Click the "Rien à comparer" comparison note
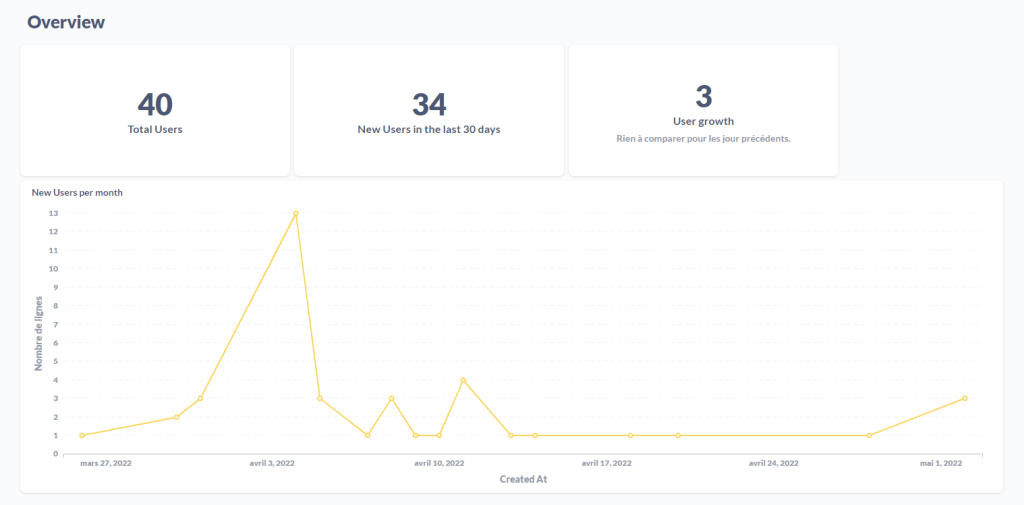The width and height of the screenshot is (1024, 505). (703, 139)
